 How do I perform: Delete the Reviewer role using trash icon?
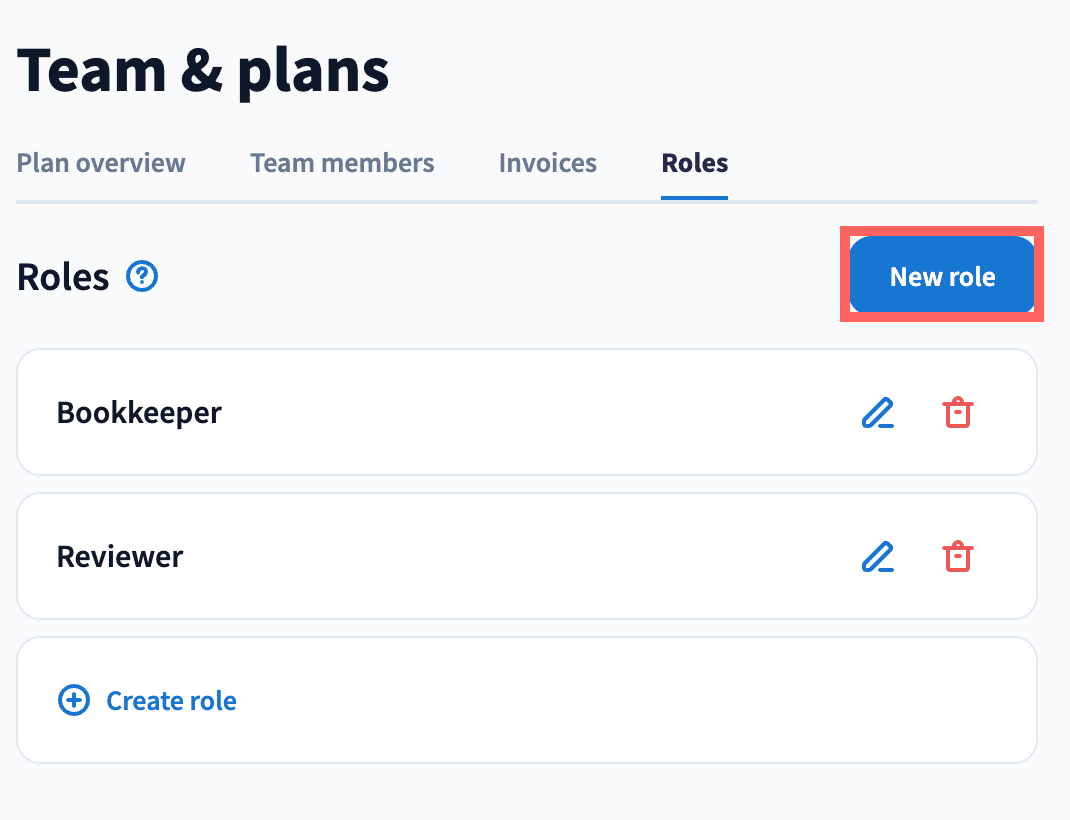click(x=958, y=556)
